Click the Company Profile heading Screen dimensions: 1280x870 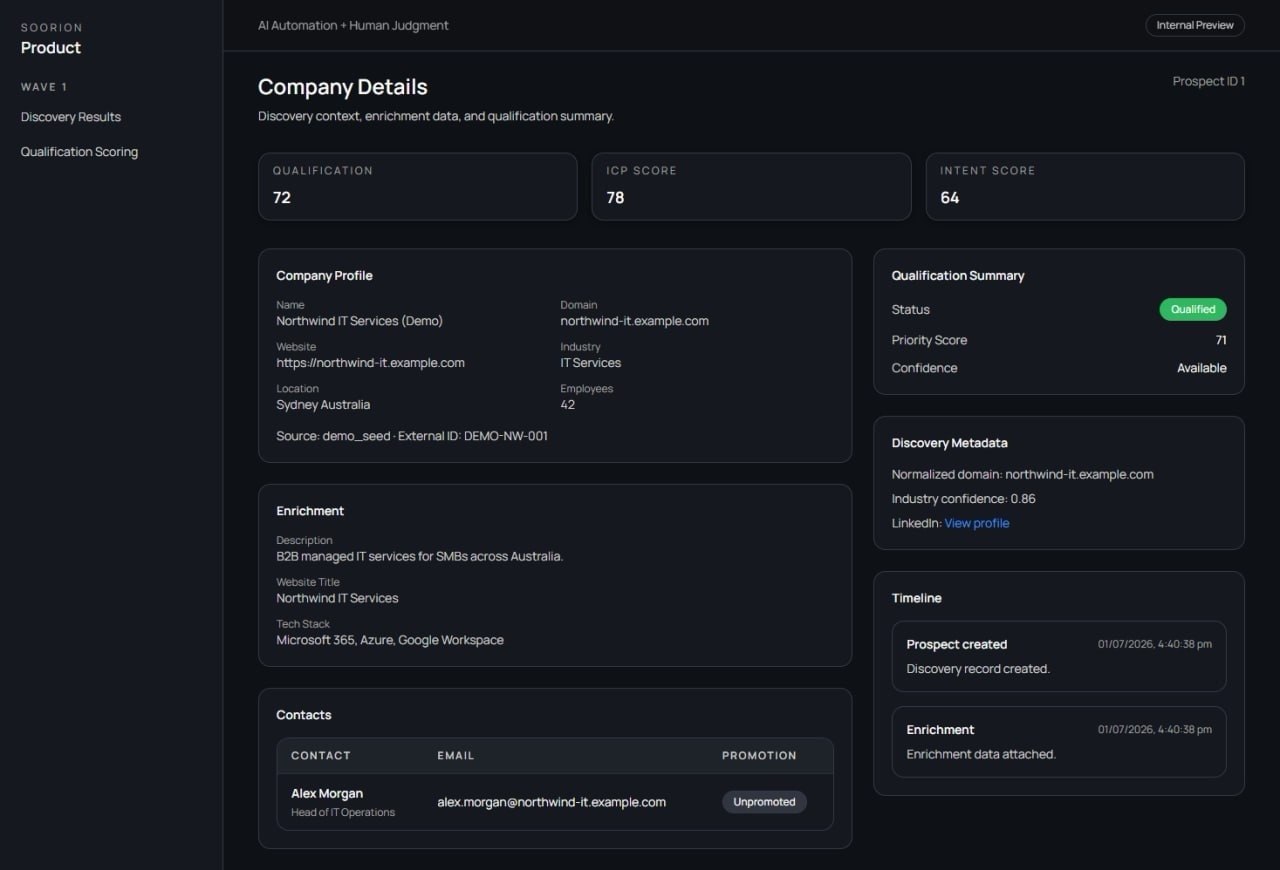(x=324, y=276)
